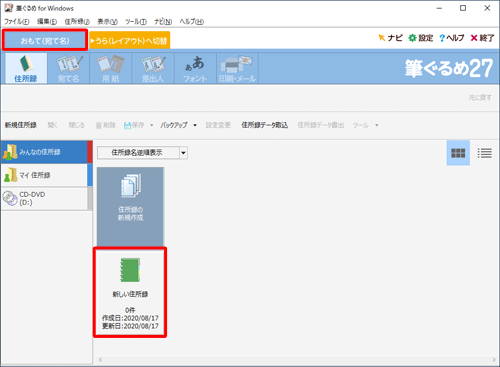Select the おもて(宛て名) tab

click(45, 40)
